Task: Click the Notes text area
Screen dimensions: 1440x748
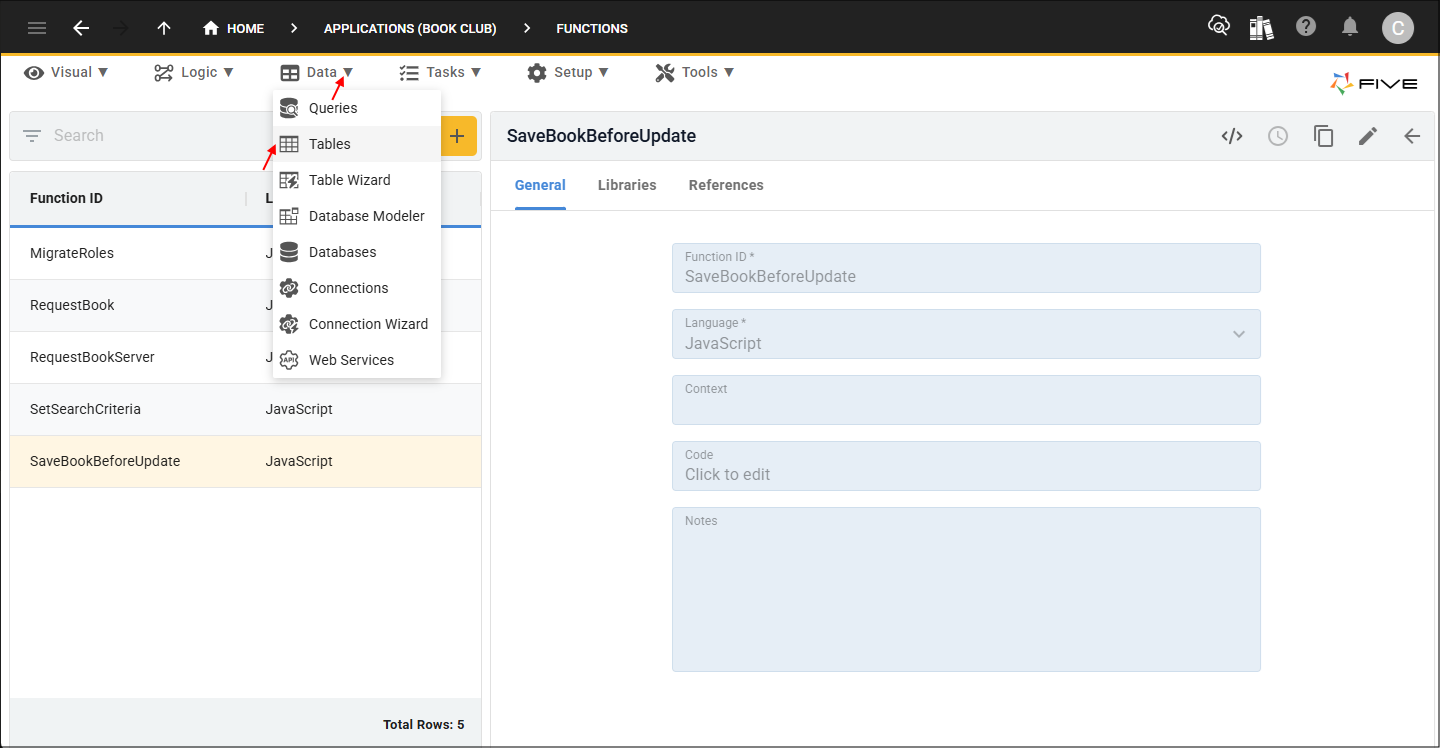Action: tap(966, 589)
